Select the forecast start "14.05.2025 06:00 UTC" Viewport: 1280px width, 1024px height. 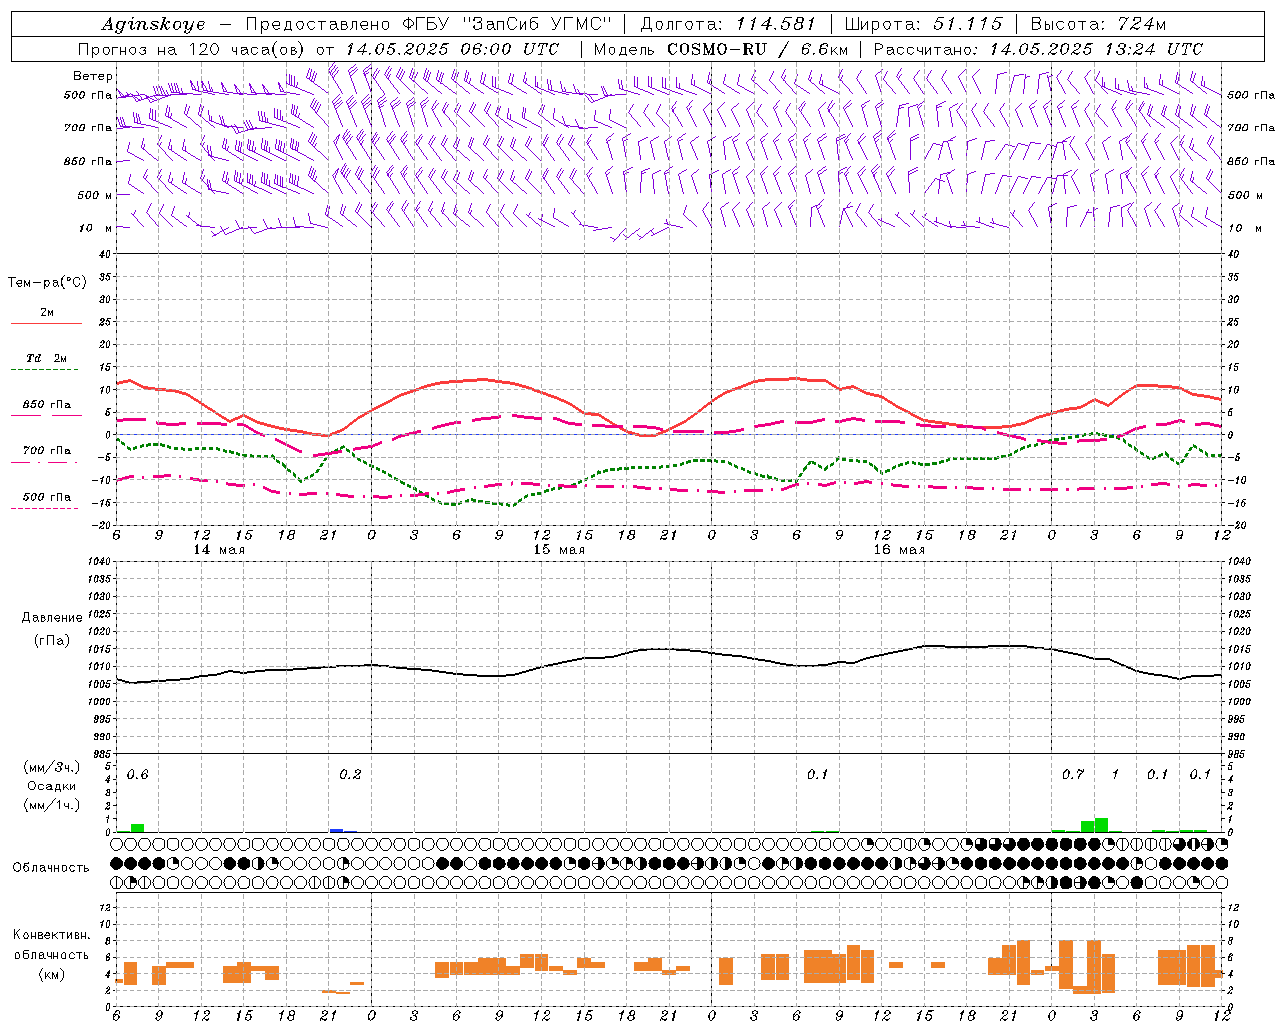point(452,49)
